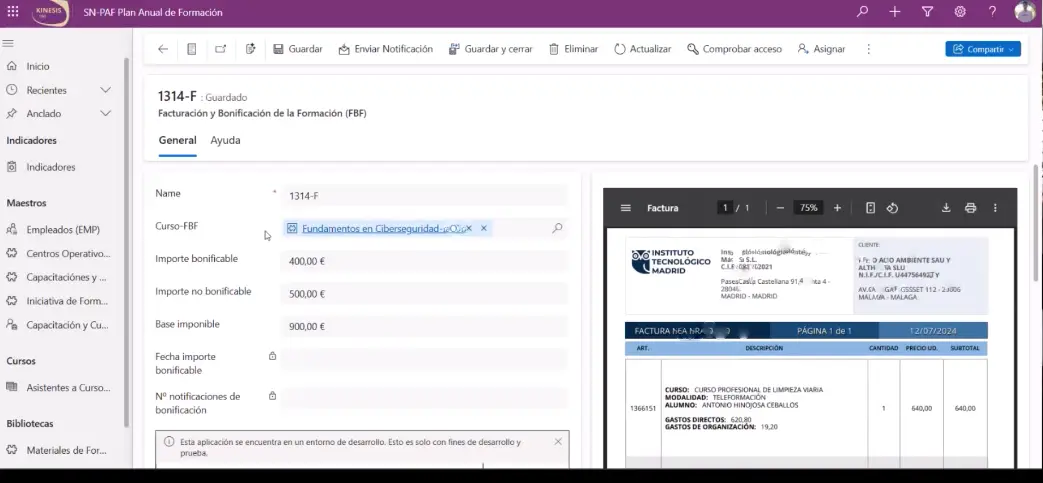Print the Factura PDF

point(970,208)
